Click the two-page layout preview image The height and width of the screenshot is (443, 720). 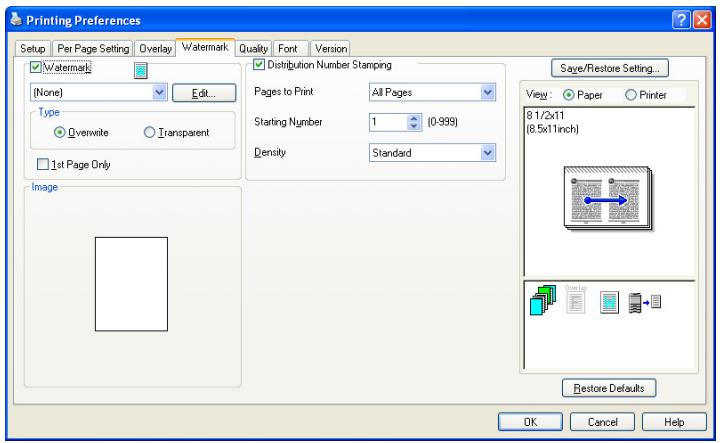[608, 198]
